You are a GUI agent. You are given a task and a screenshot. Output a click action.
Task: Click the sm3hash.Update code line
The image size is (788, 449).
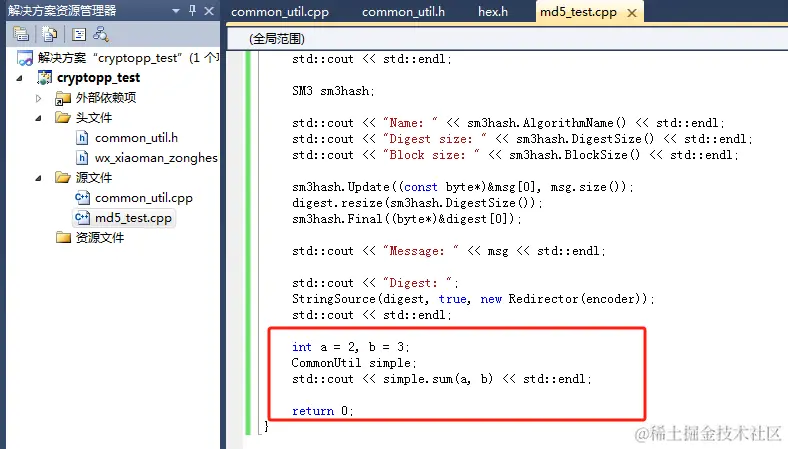click(x=462, y=187)
